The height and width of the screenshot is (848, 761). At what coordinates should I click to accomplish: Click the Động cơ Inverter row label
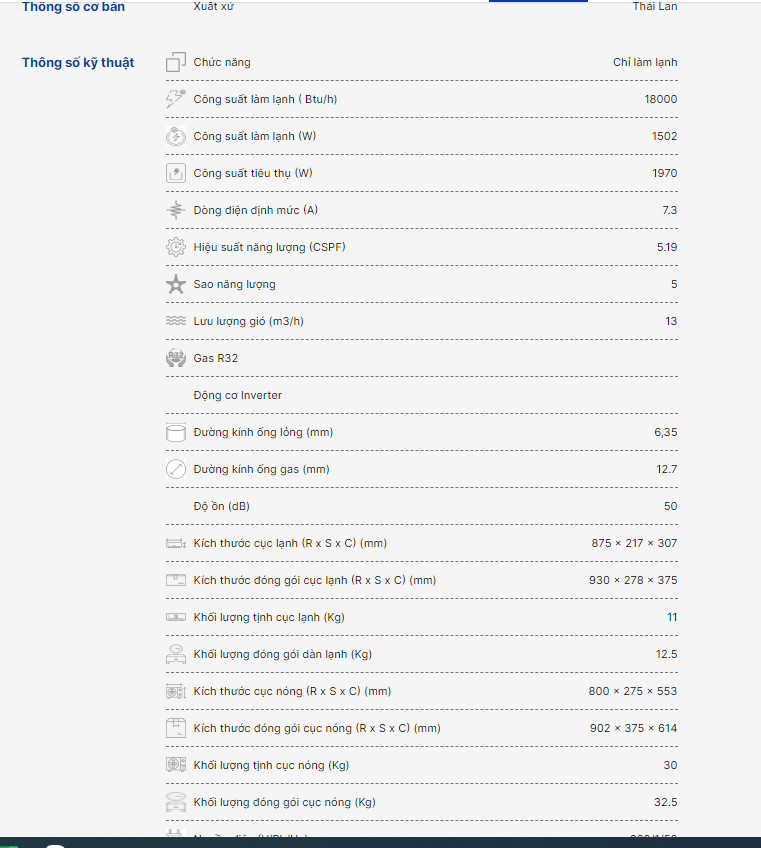(238, 395)
